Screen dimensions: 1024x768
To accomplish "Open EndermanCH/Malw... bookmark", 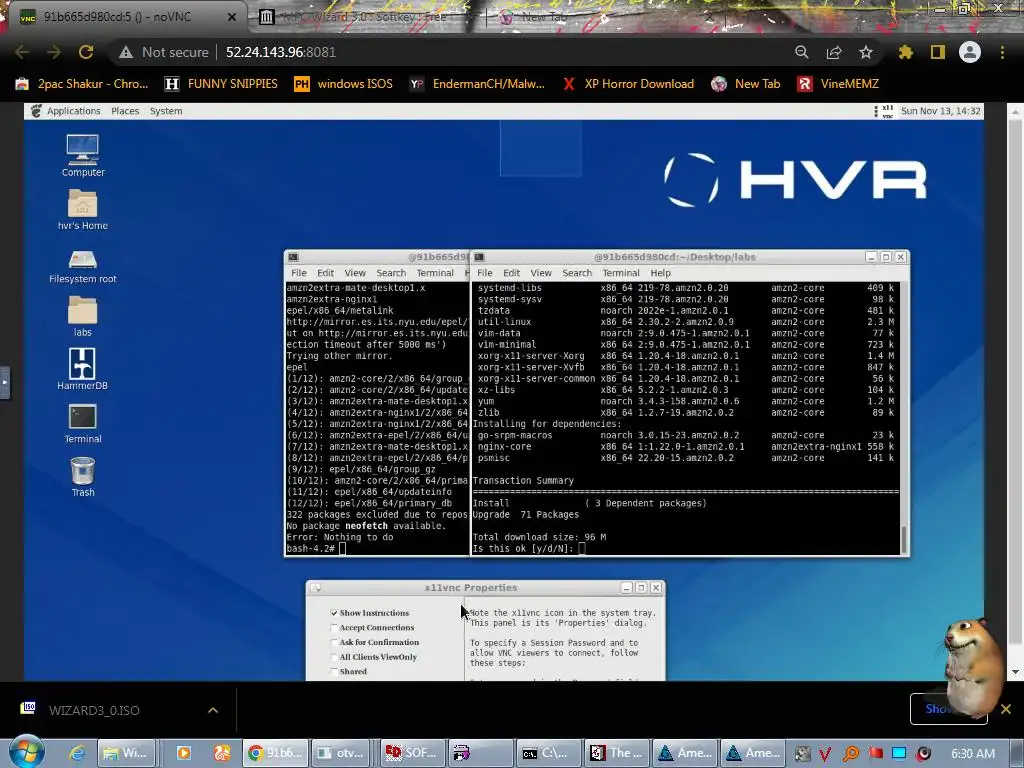I will pos(477,84).
